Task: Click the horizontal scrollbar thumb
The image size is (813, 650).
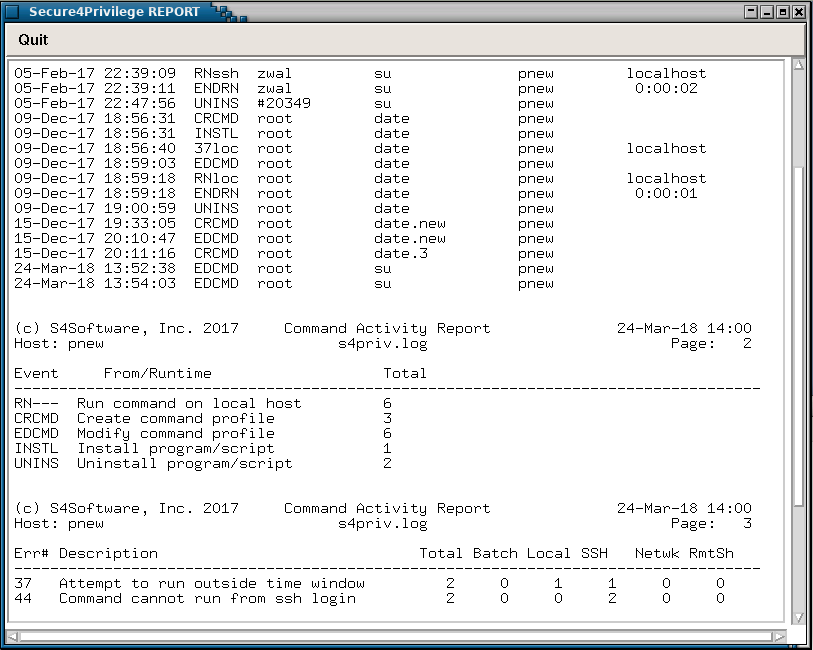Action: click(395, 635)
